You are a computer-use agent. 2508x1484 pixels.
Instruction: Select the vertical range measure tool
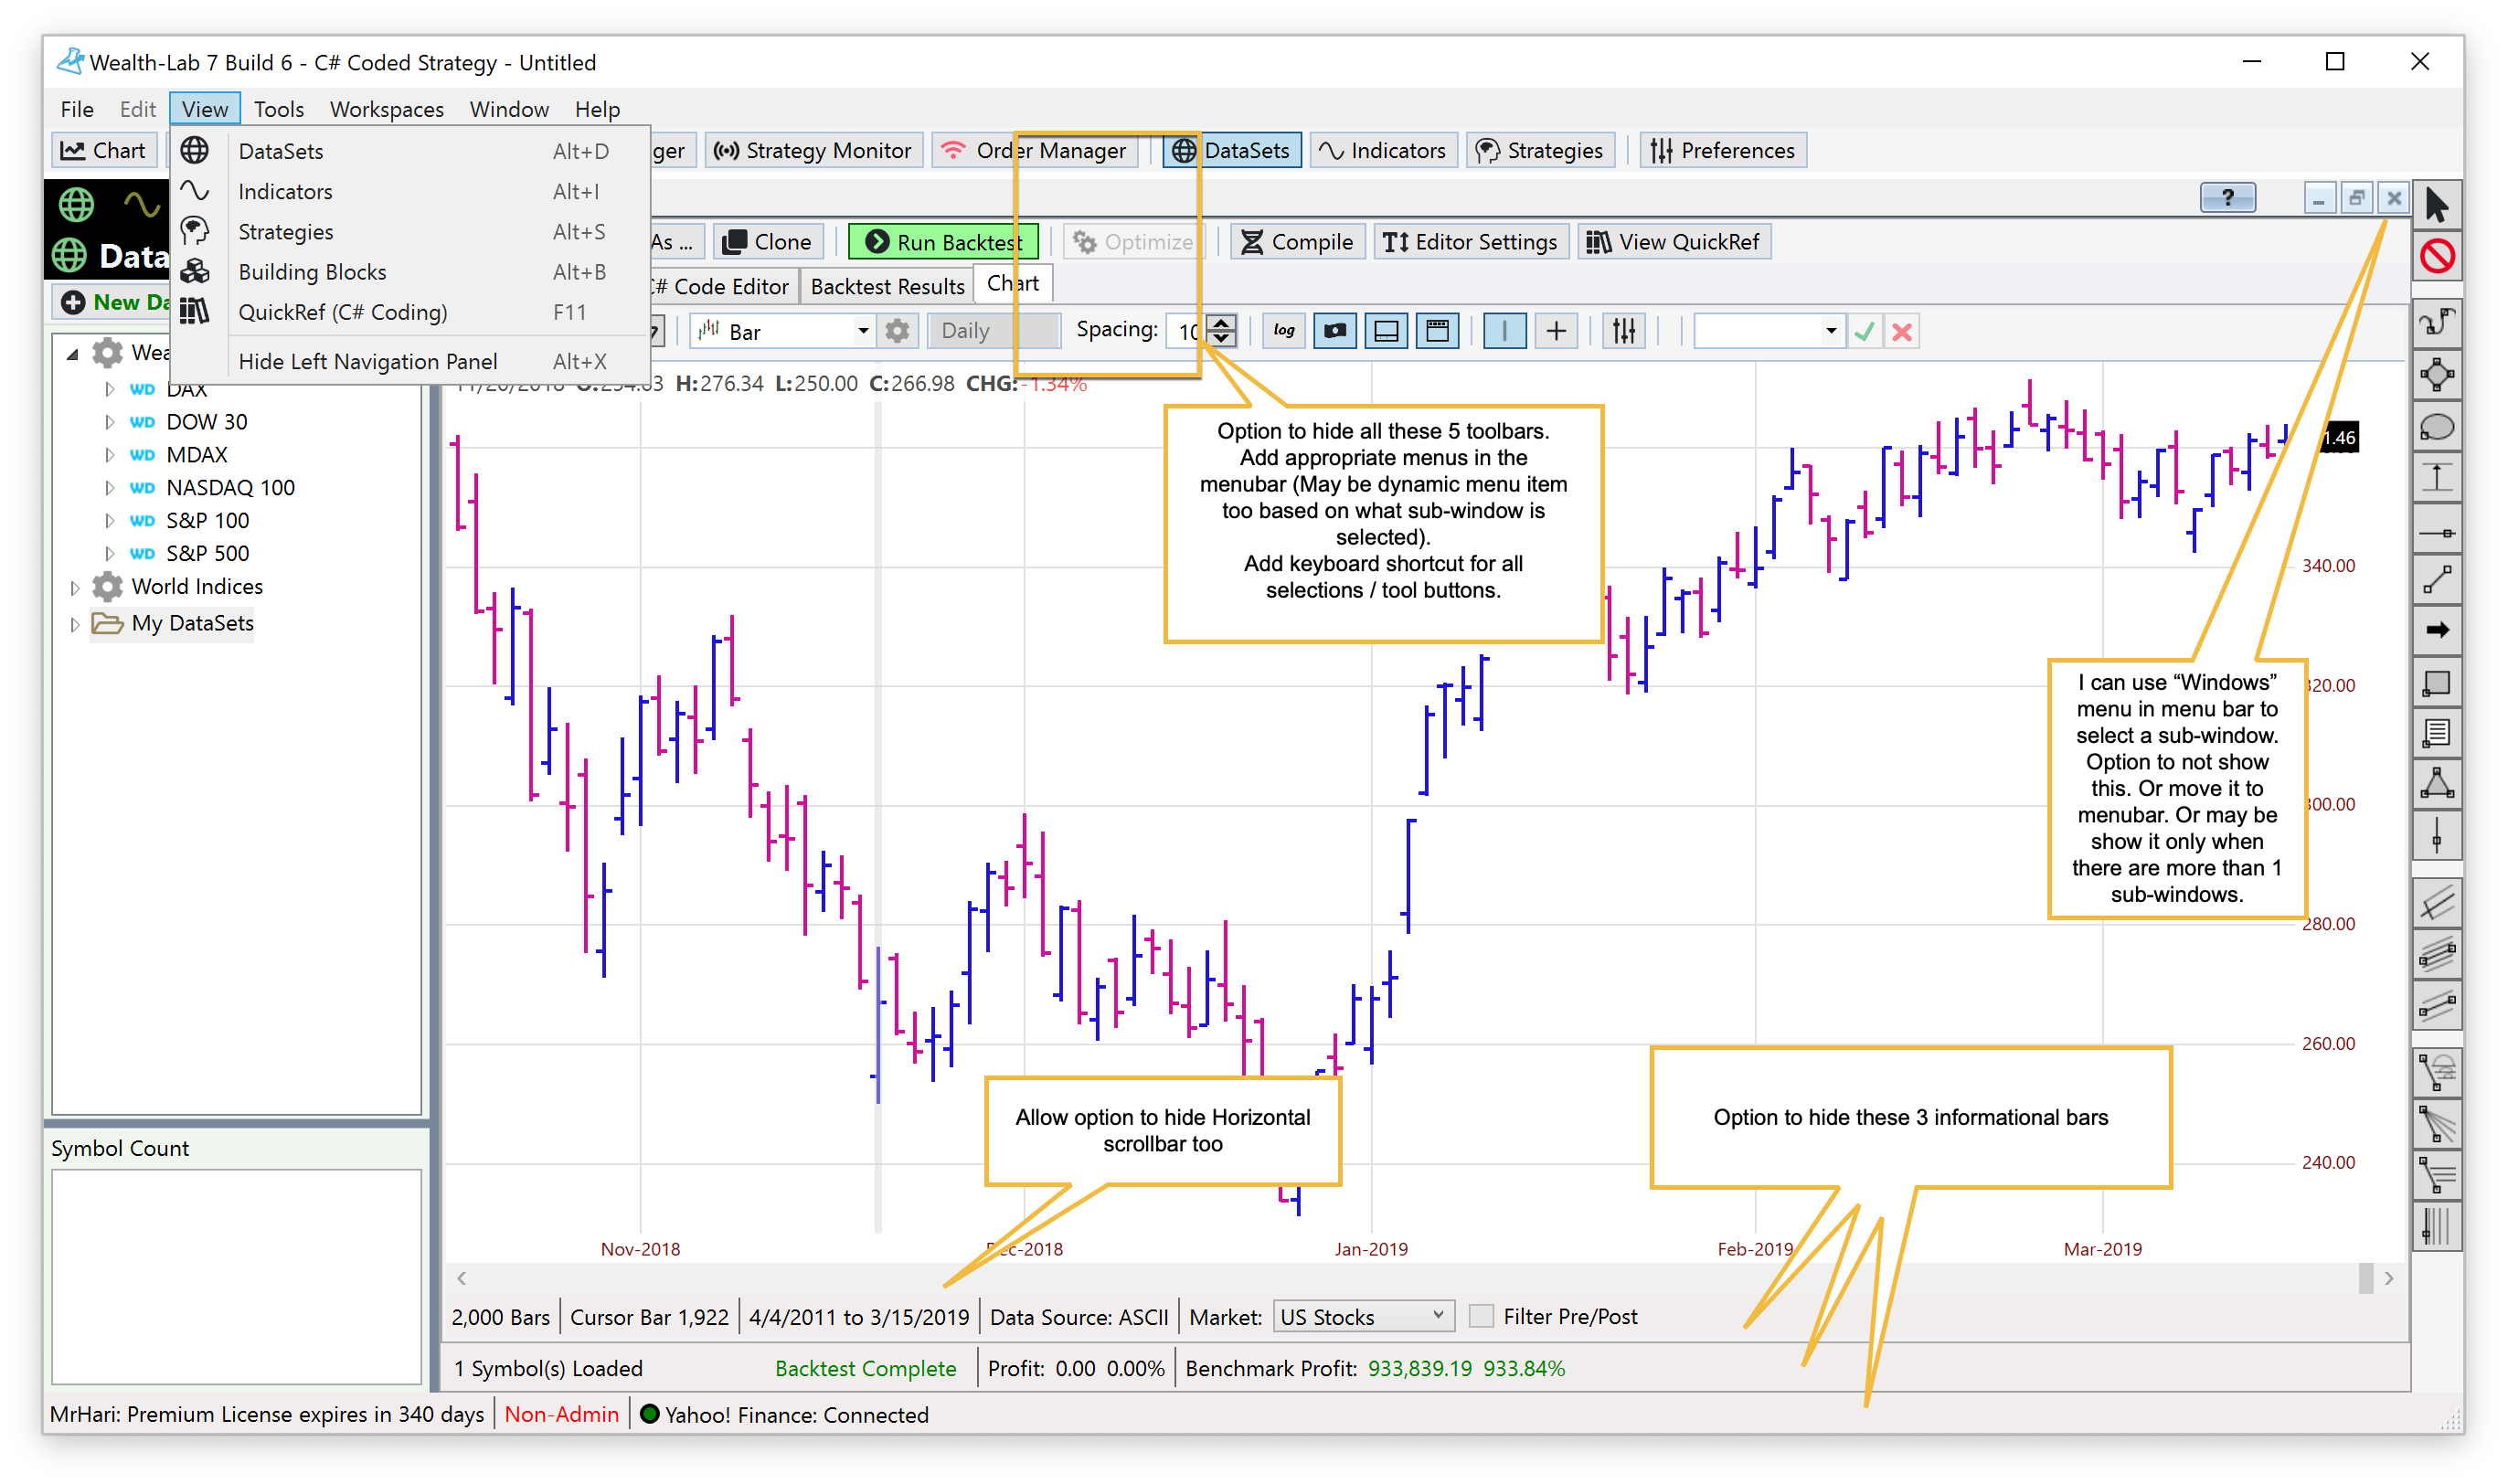pos(2436,478)
